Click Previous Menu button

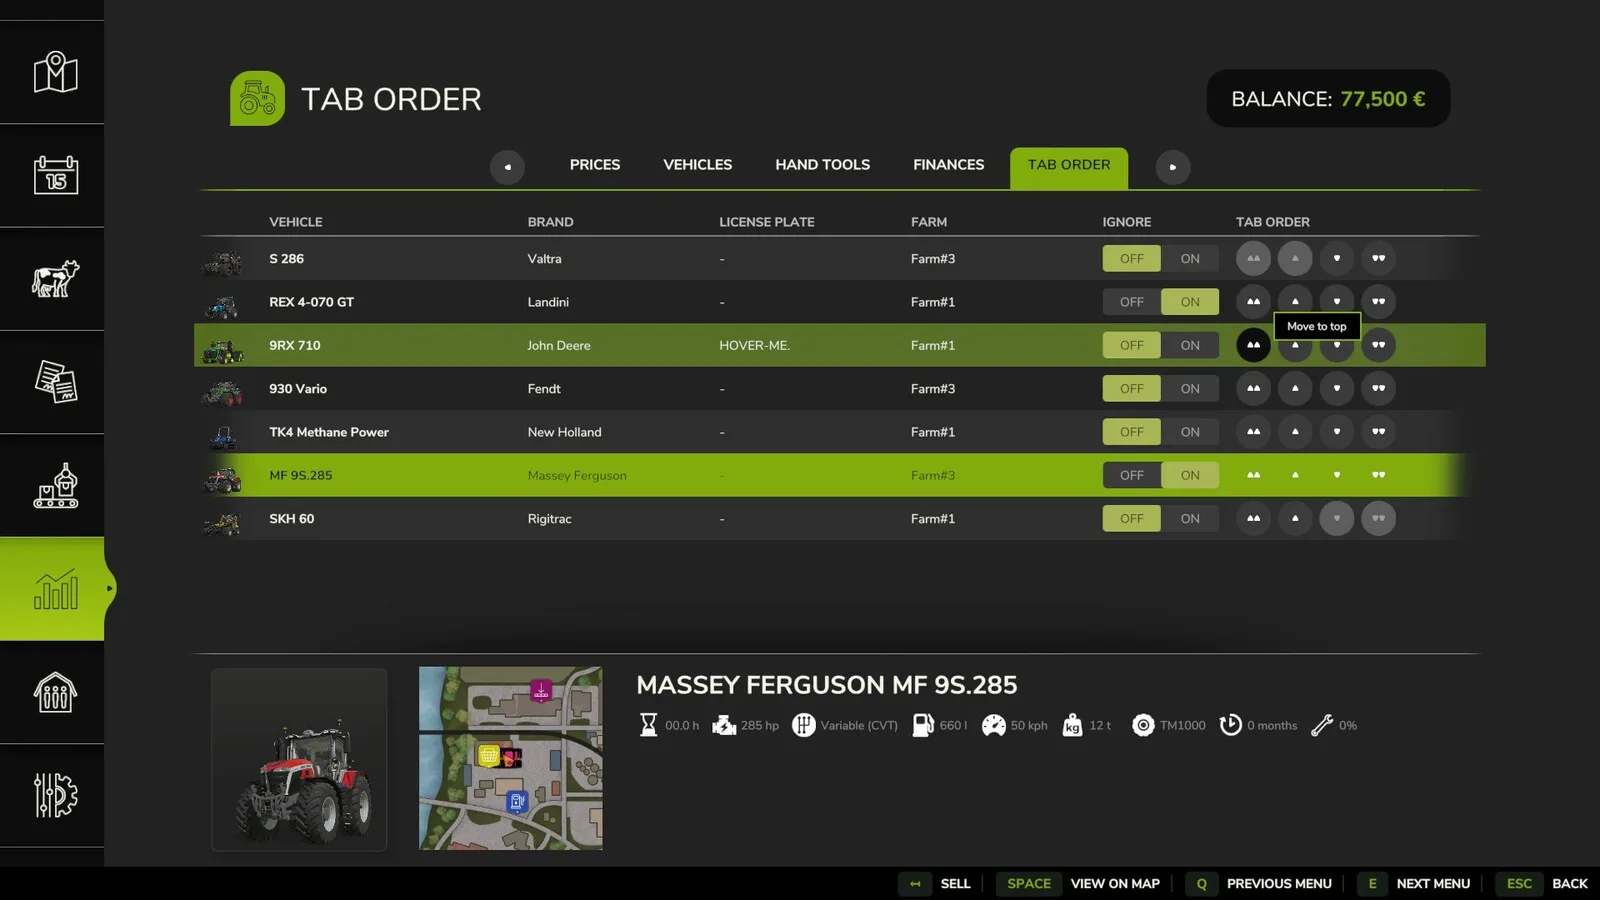[x=1259, y=883]
